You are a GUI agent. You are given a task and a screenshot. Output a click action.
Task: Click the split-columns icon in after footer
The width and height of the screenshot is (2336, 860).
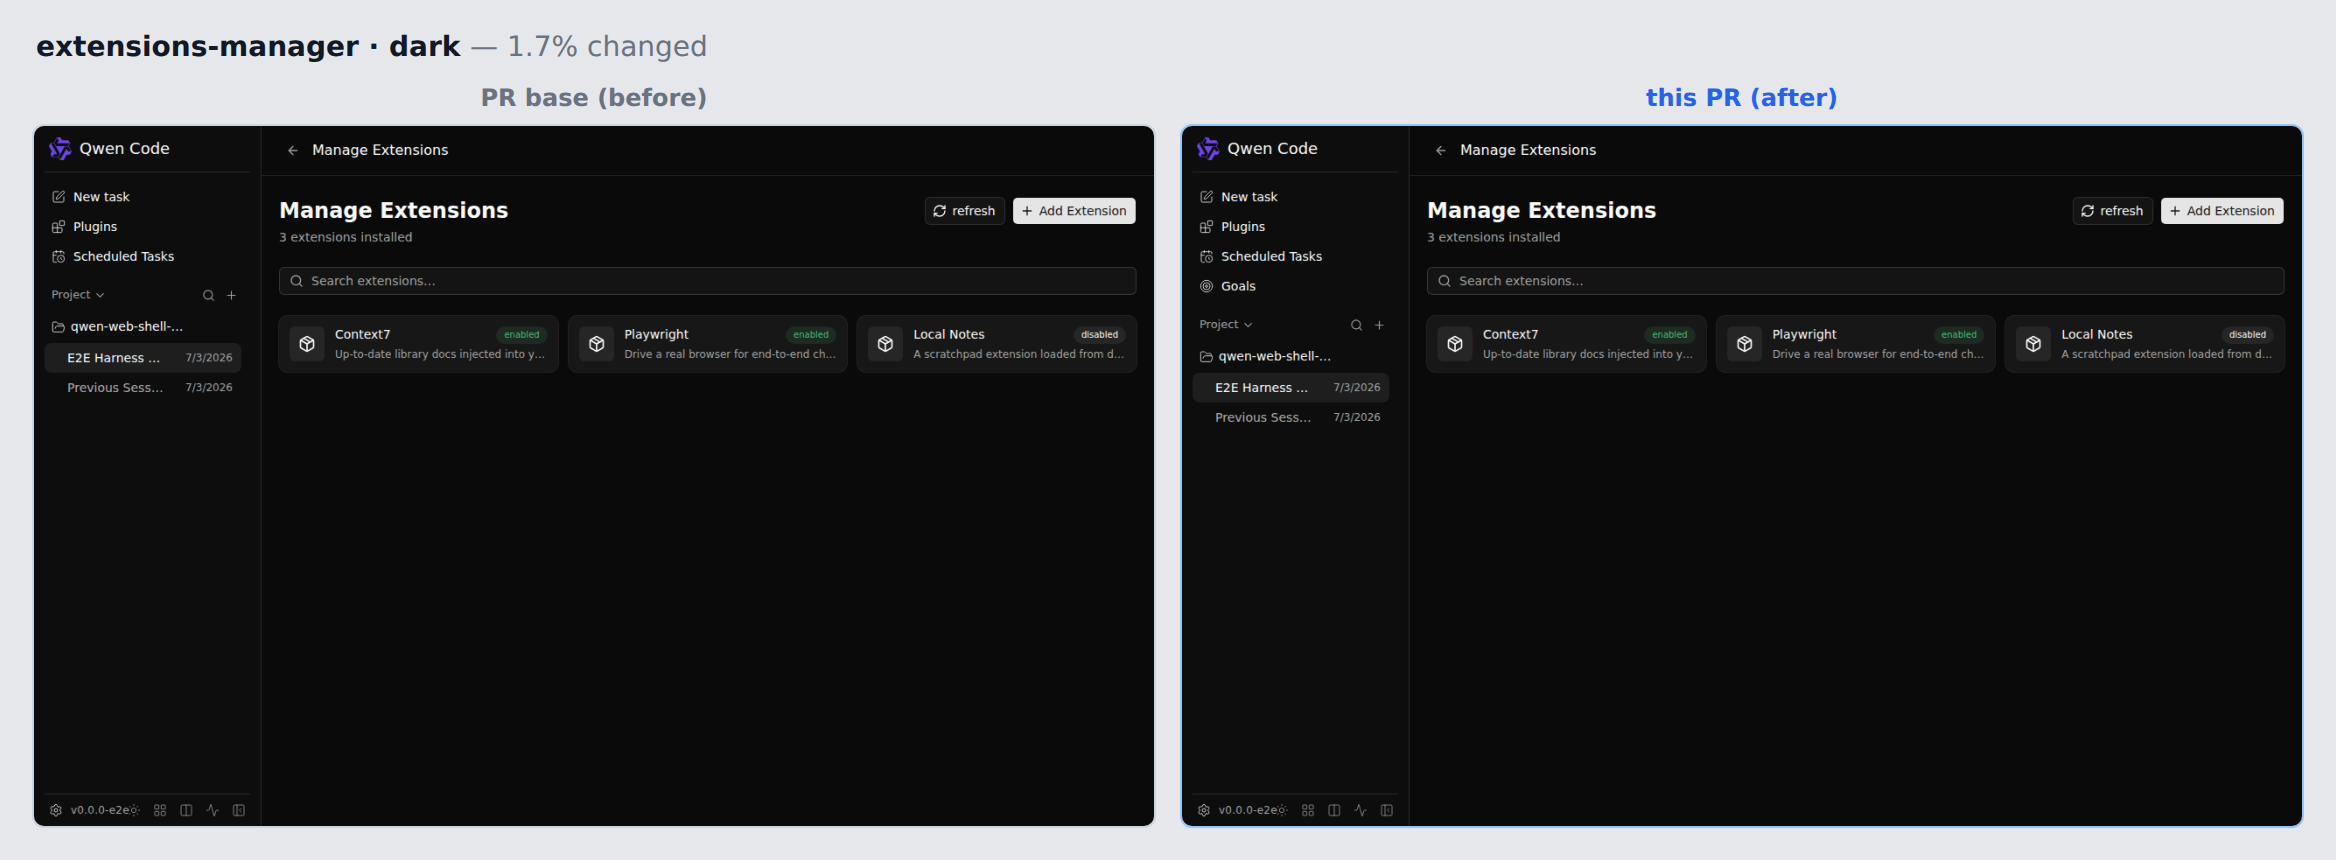point(1334,810)
